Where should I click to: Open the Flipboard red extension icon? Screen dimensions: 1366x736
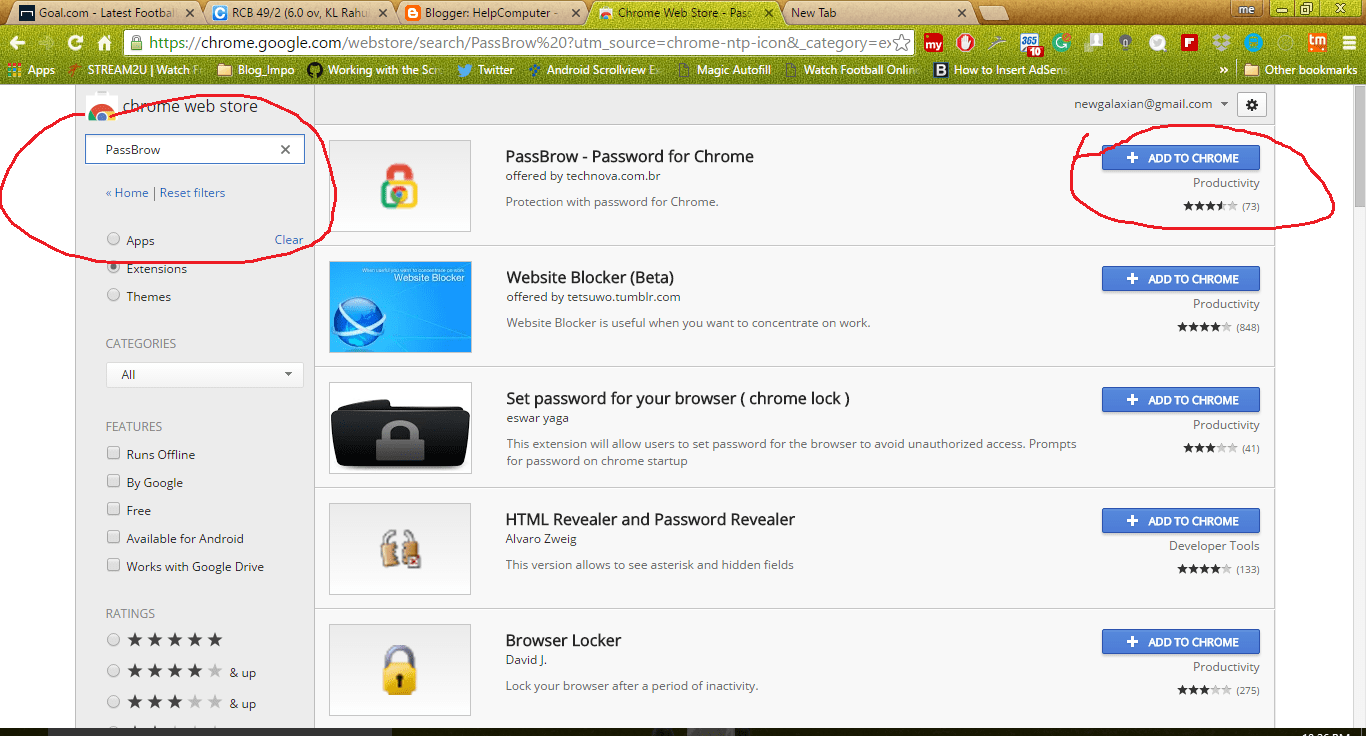click(x=1189, y=43)
